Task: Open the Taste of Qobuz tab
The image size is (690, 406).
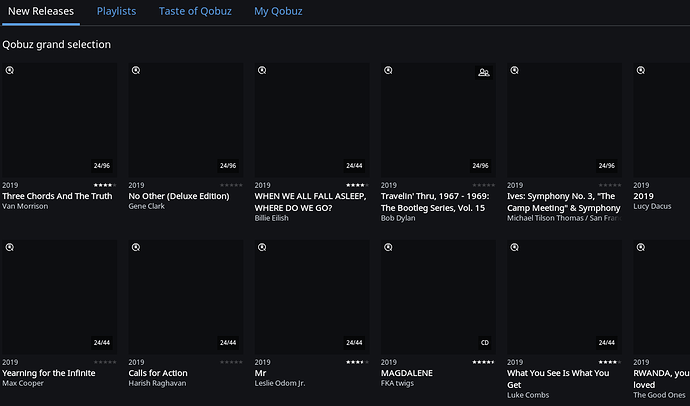Action: click(x=195, y=11)
